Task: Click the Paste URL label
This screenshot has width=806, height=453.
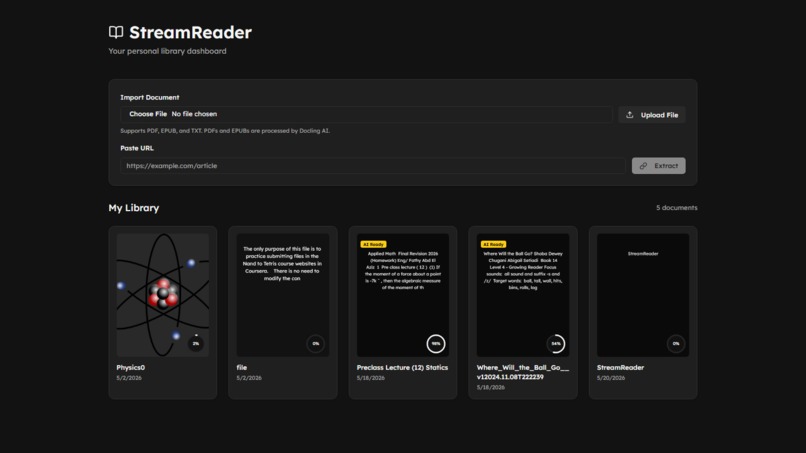Action: click(x=137, y=148)
